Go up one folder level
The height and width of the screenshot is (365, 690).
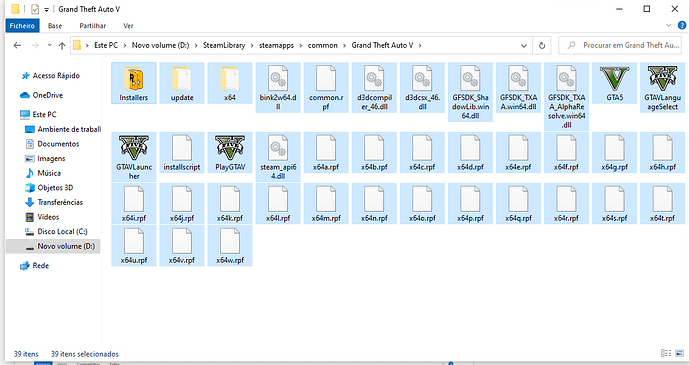(x=62, y=45)
